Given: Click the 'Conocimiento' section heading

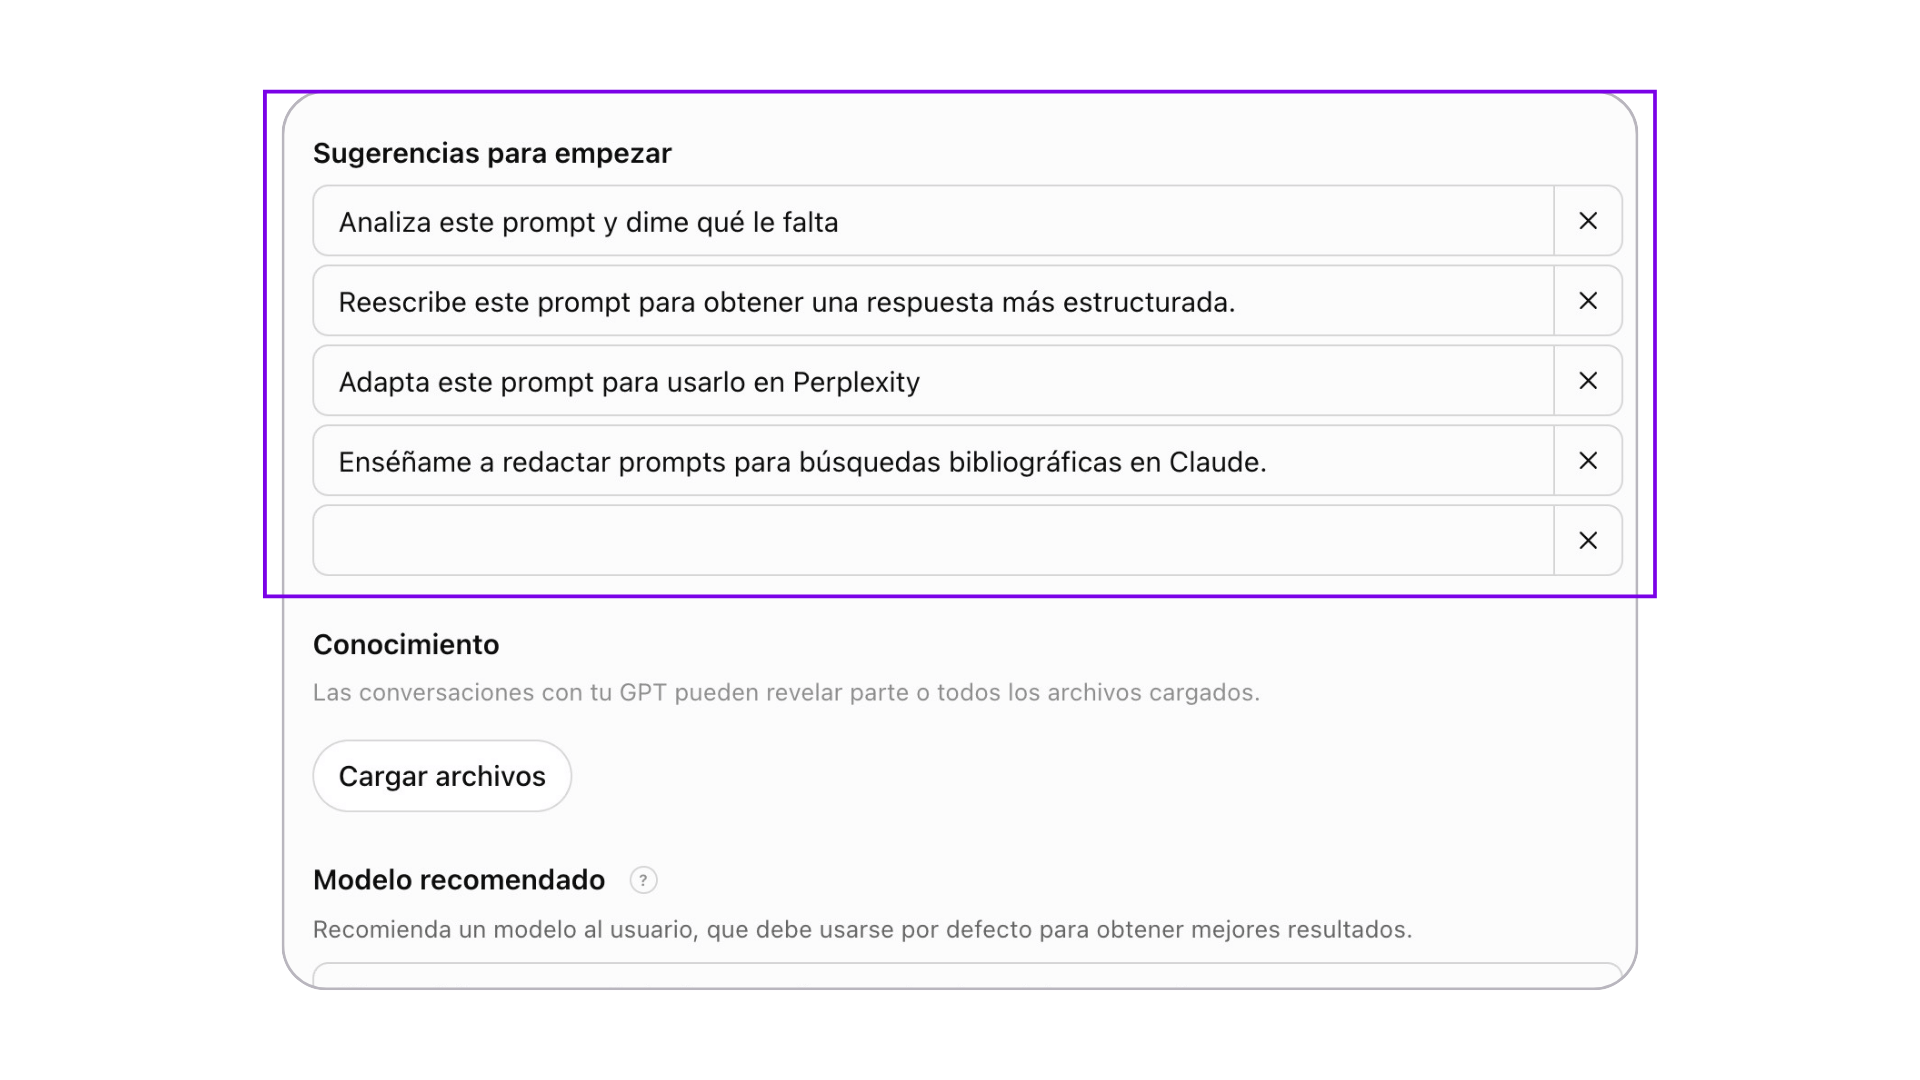Looking at the screenshot, I should 406,644.
